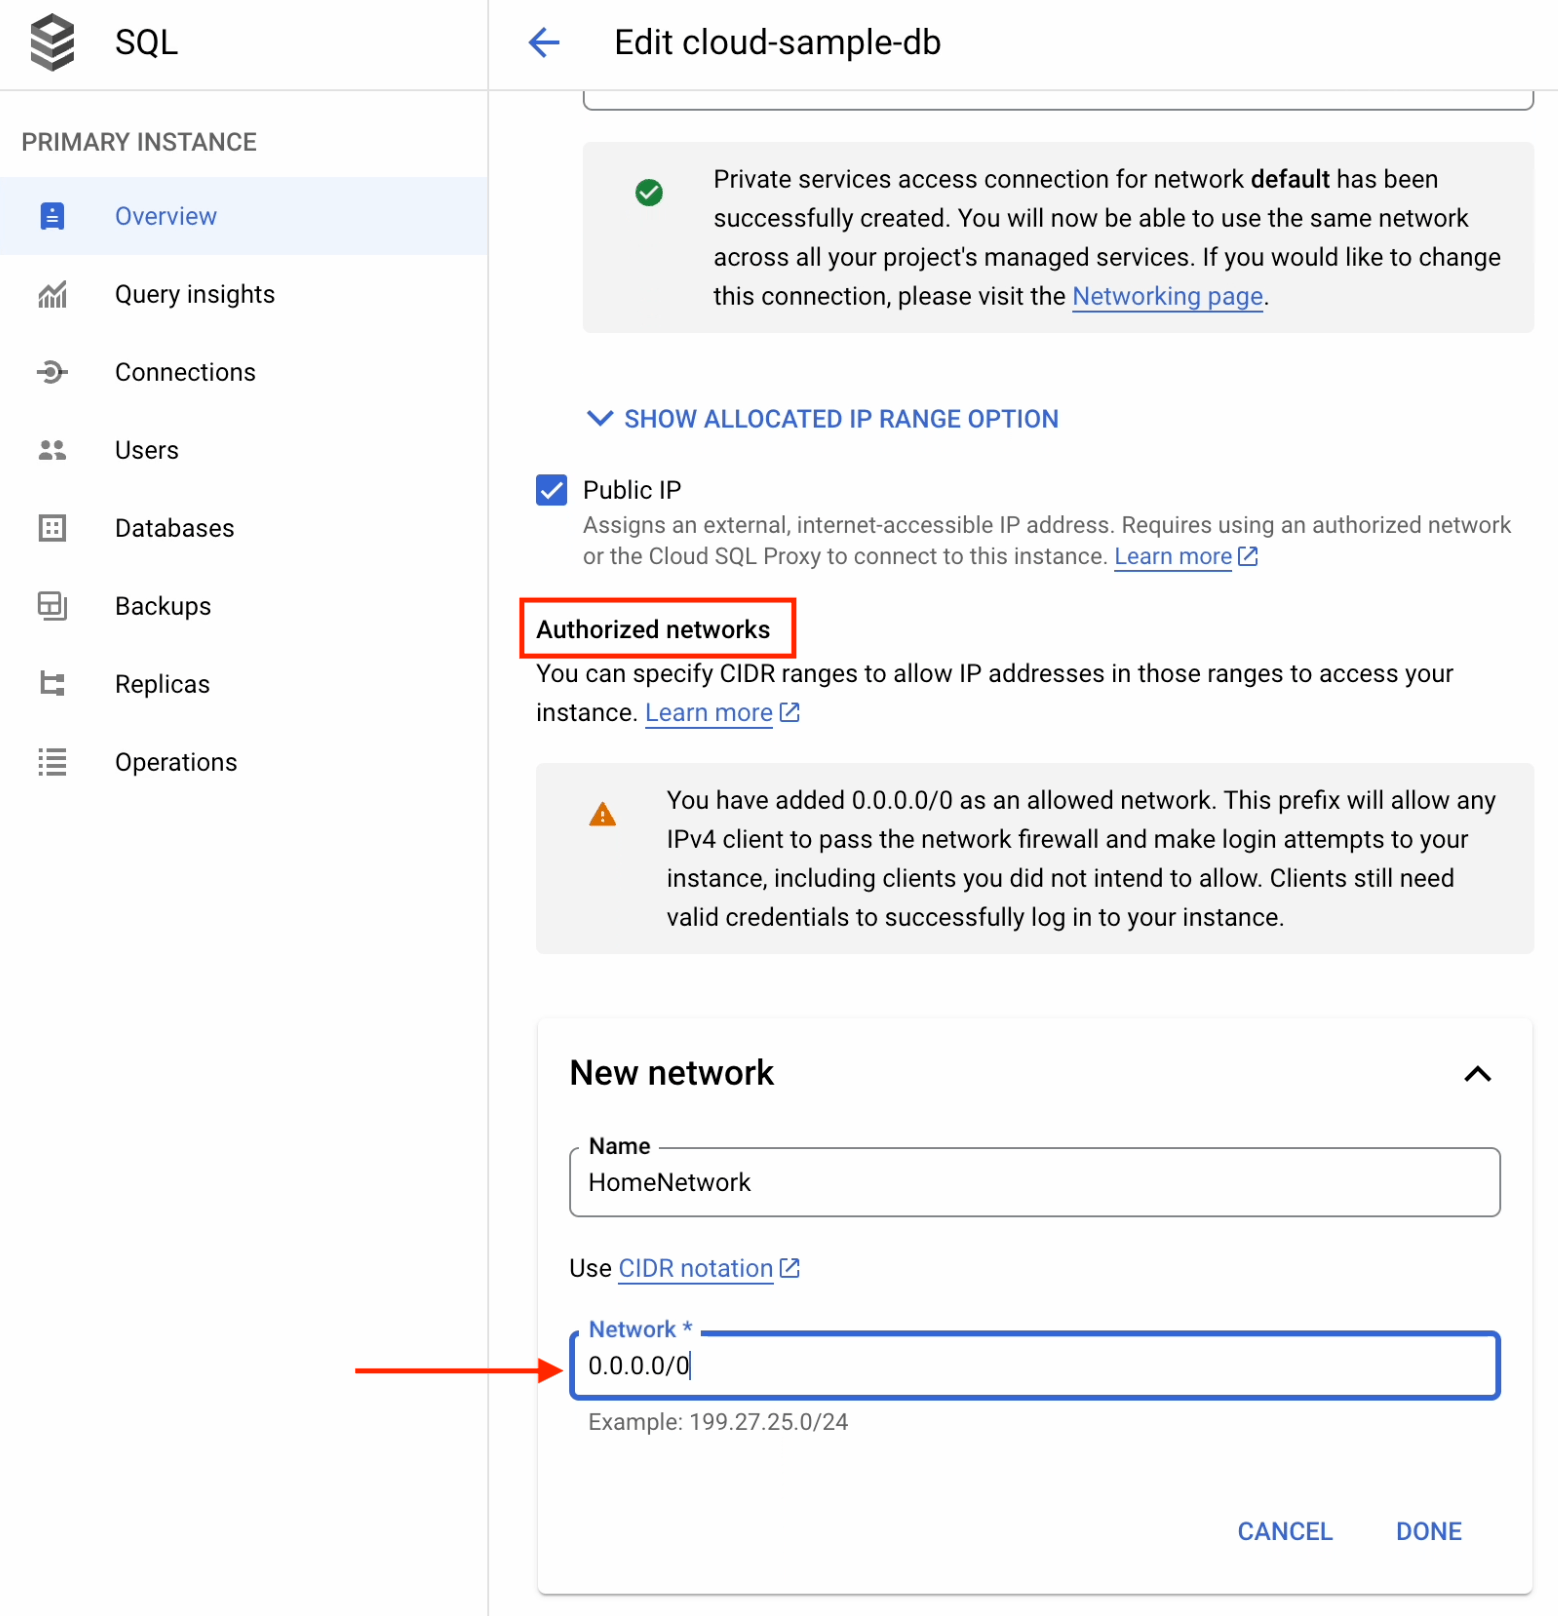Click the Users people icon

click(52, 450)
